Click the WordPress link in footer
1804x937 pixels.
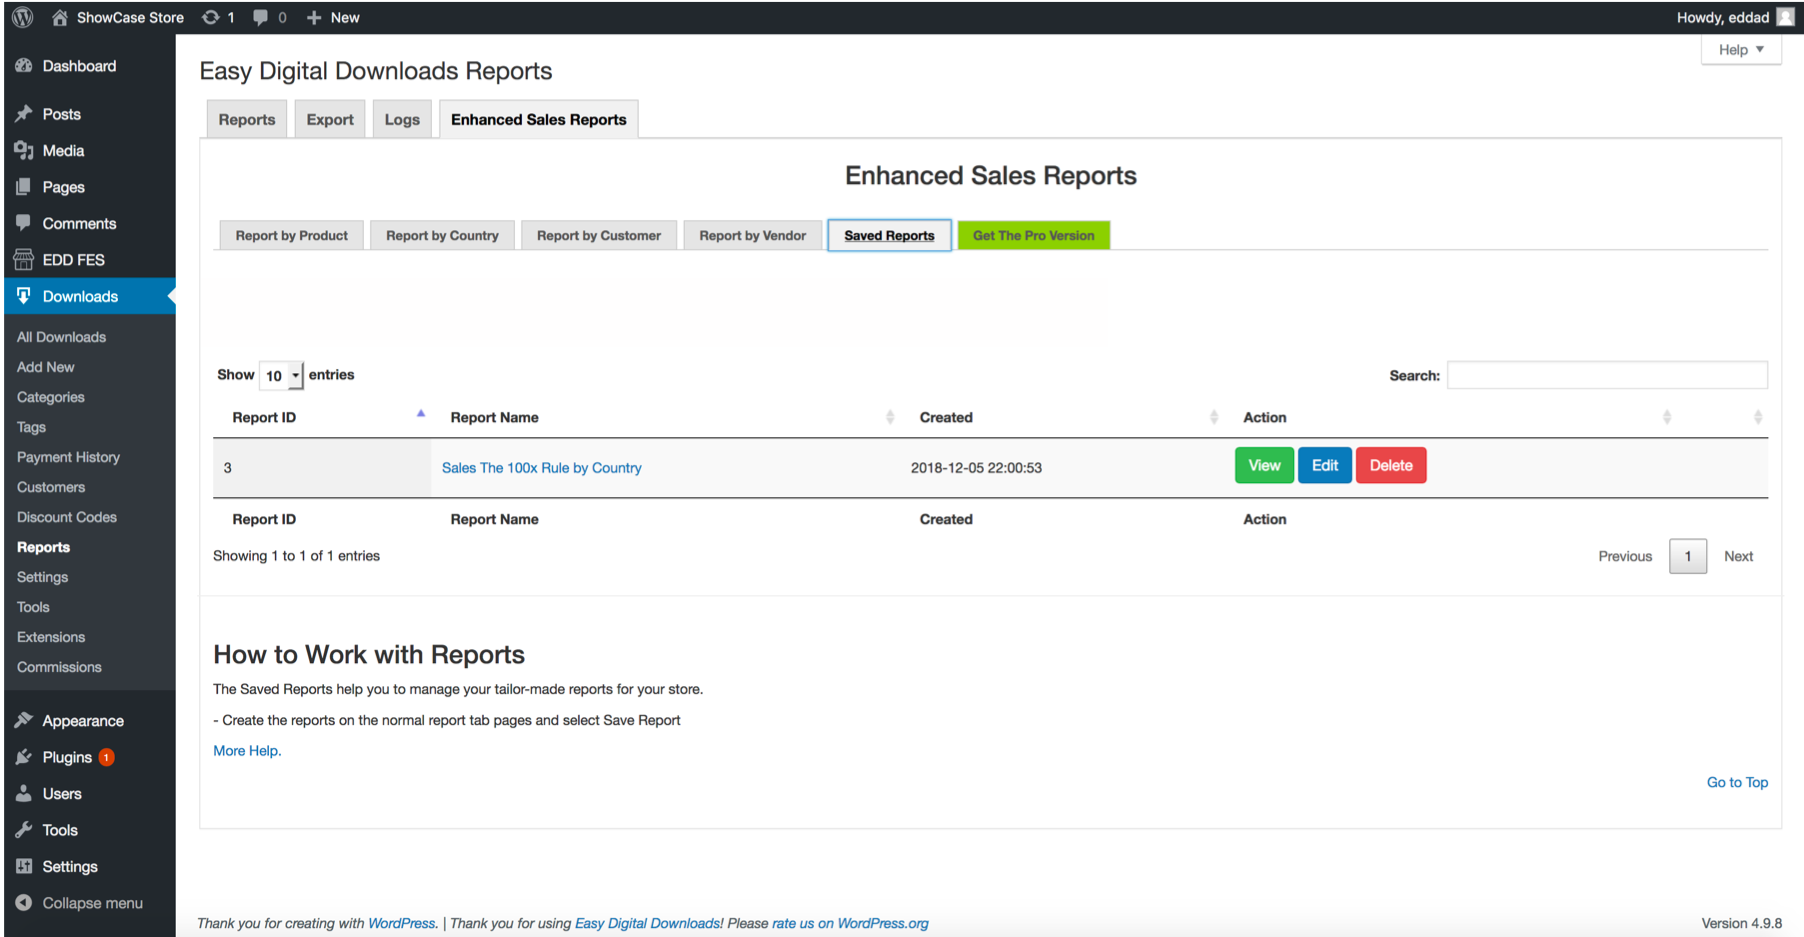402,923
